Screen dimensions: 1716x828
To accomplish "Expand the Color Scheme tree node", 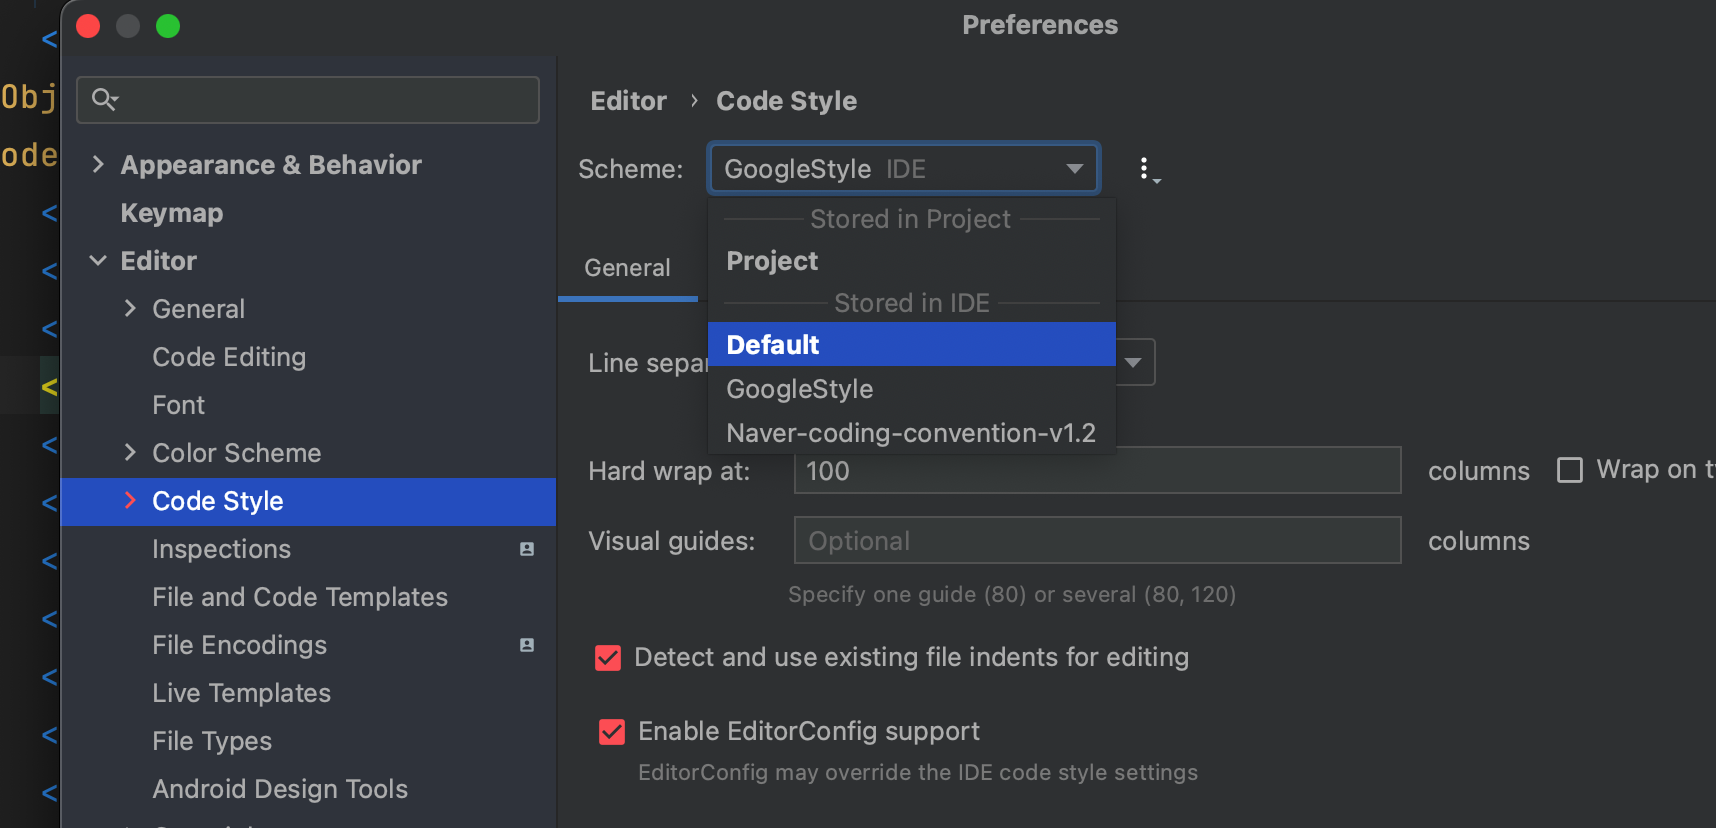I will coord(130,453).
